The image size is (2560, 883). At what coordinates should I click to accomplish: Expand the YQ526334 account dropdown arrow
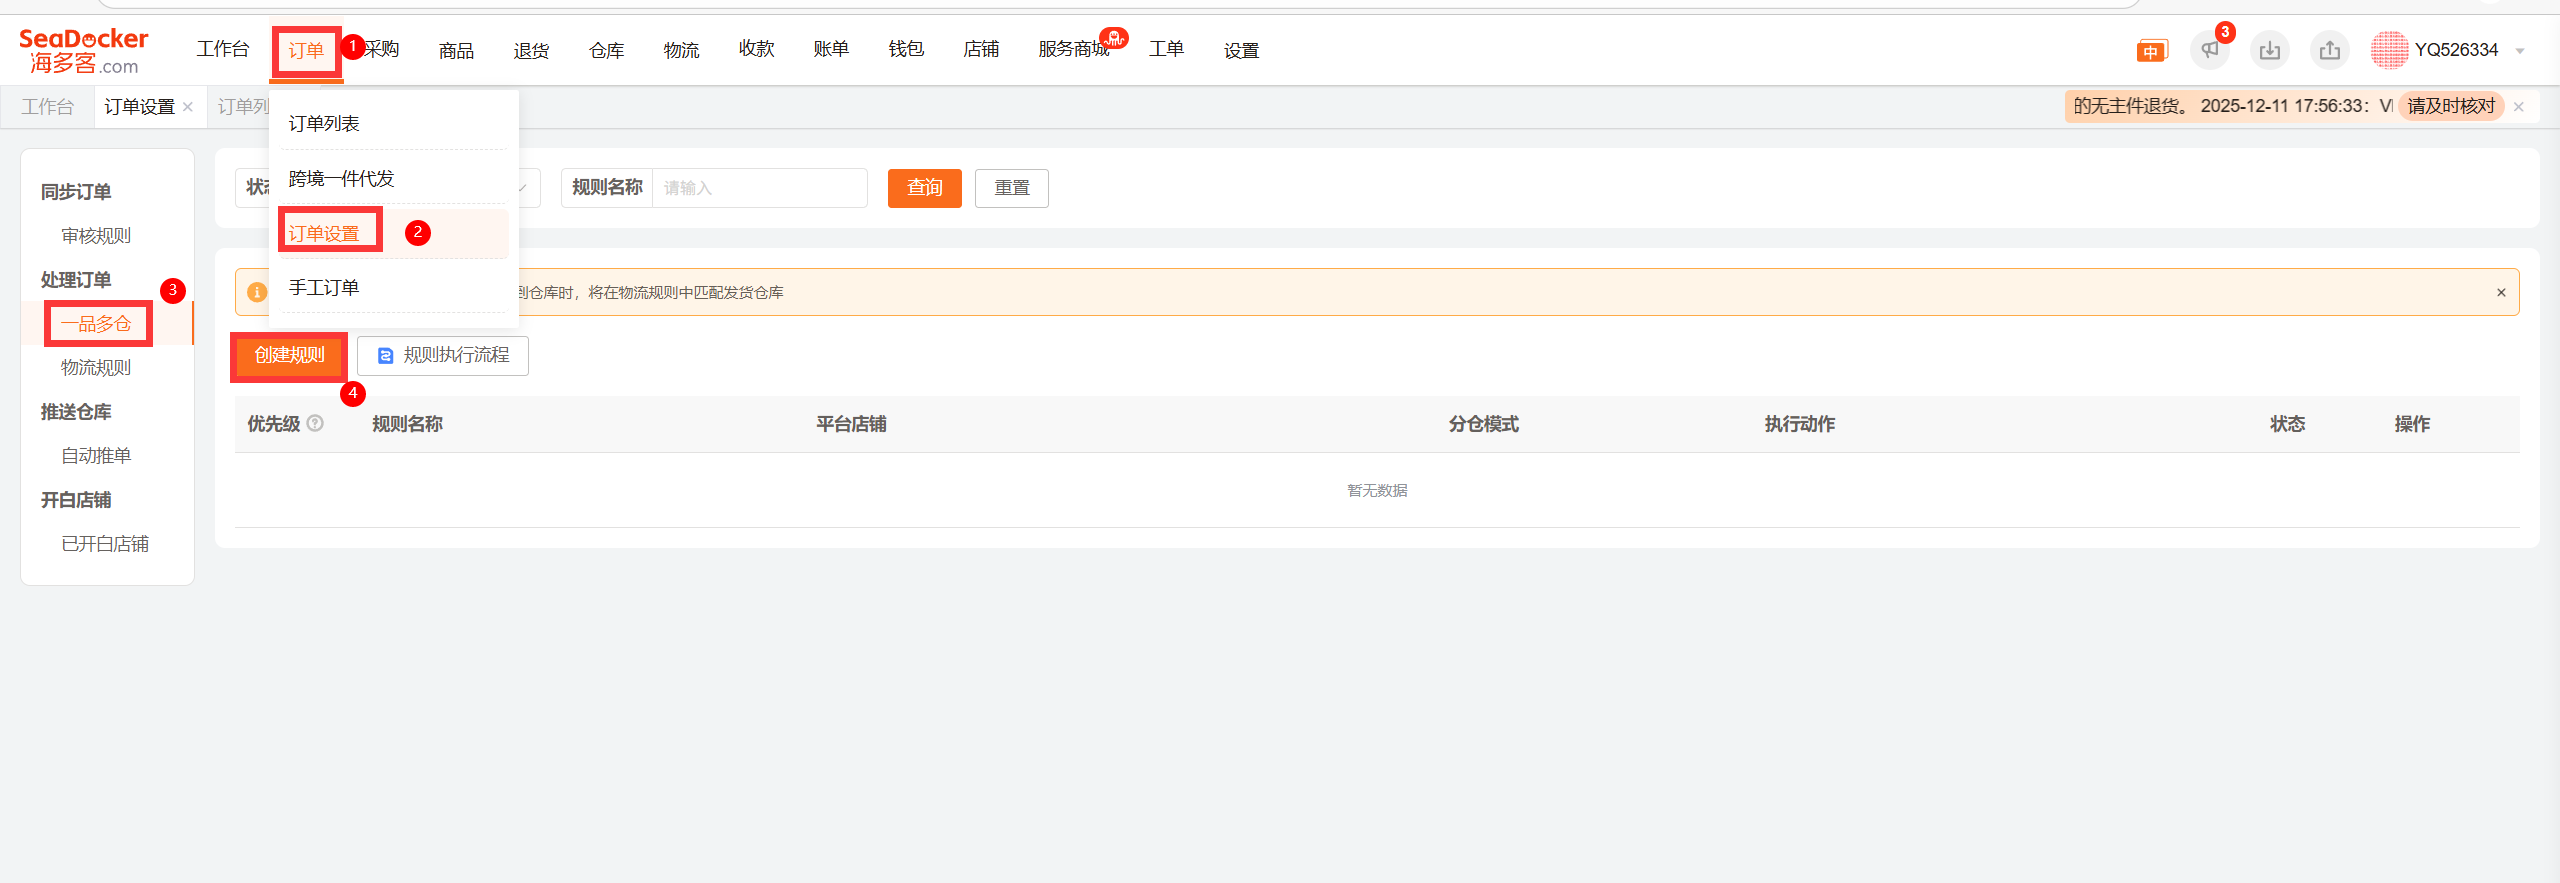[2520, 51]
